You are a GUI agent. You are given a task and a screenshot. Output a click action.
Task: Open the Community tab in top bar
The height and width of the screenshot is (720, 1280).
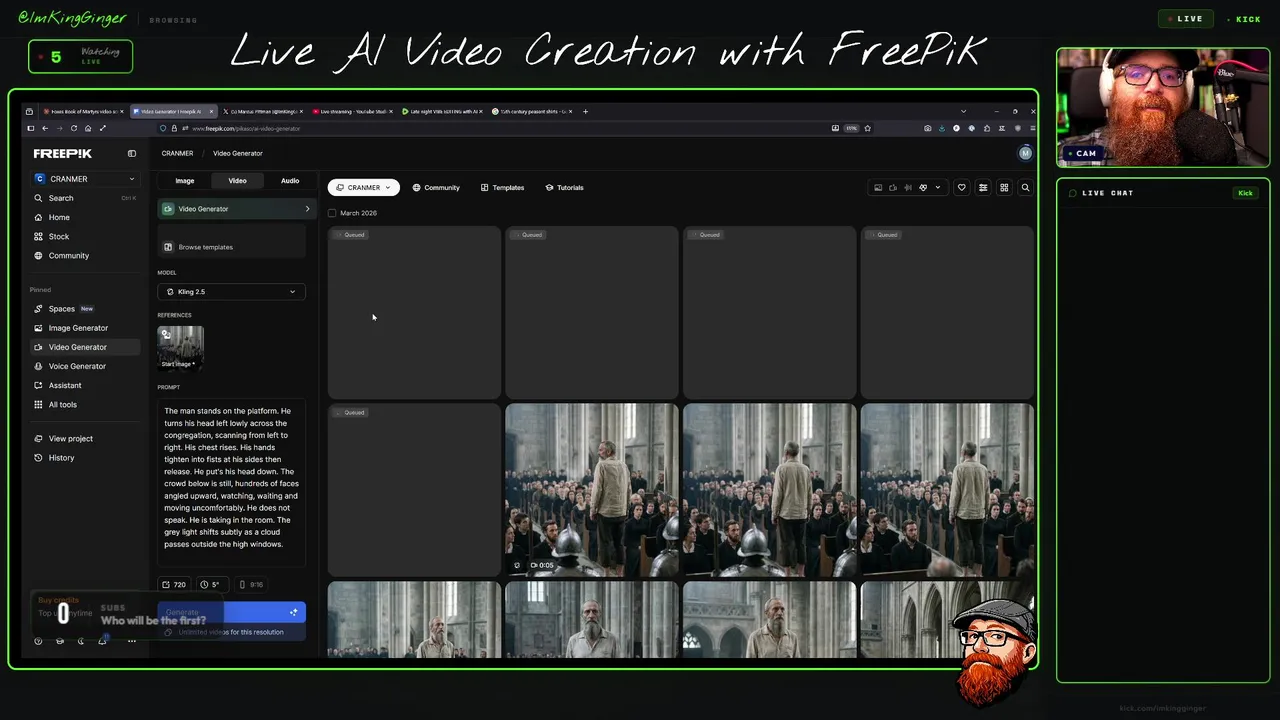click(x=436, y=187)
